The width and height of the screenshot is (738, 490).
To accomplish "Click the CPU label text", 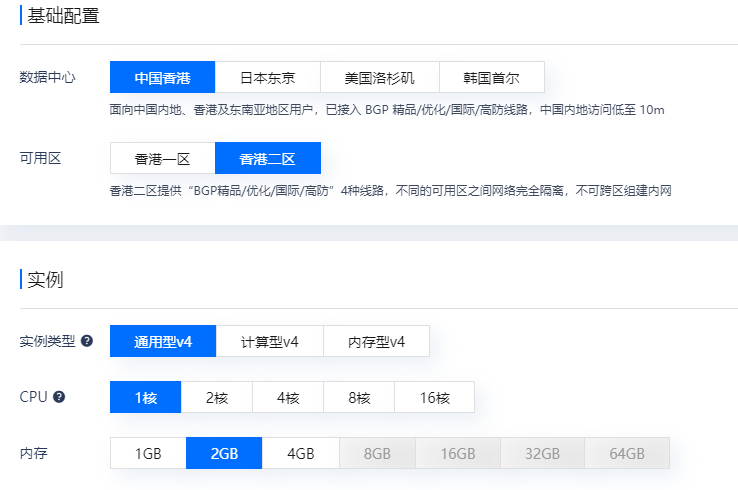I will (33, 397).
